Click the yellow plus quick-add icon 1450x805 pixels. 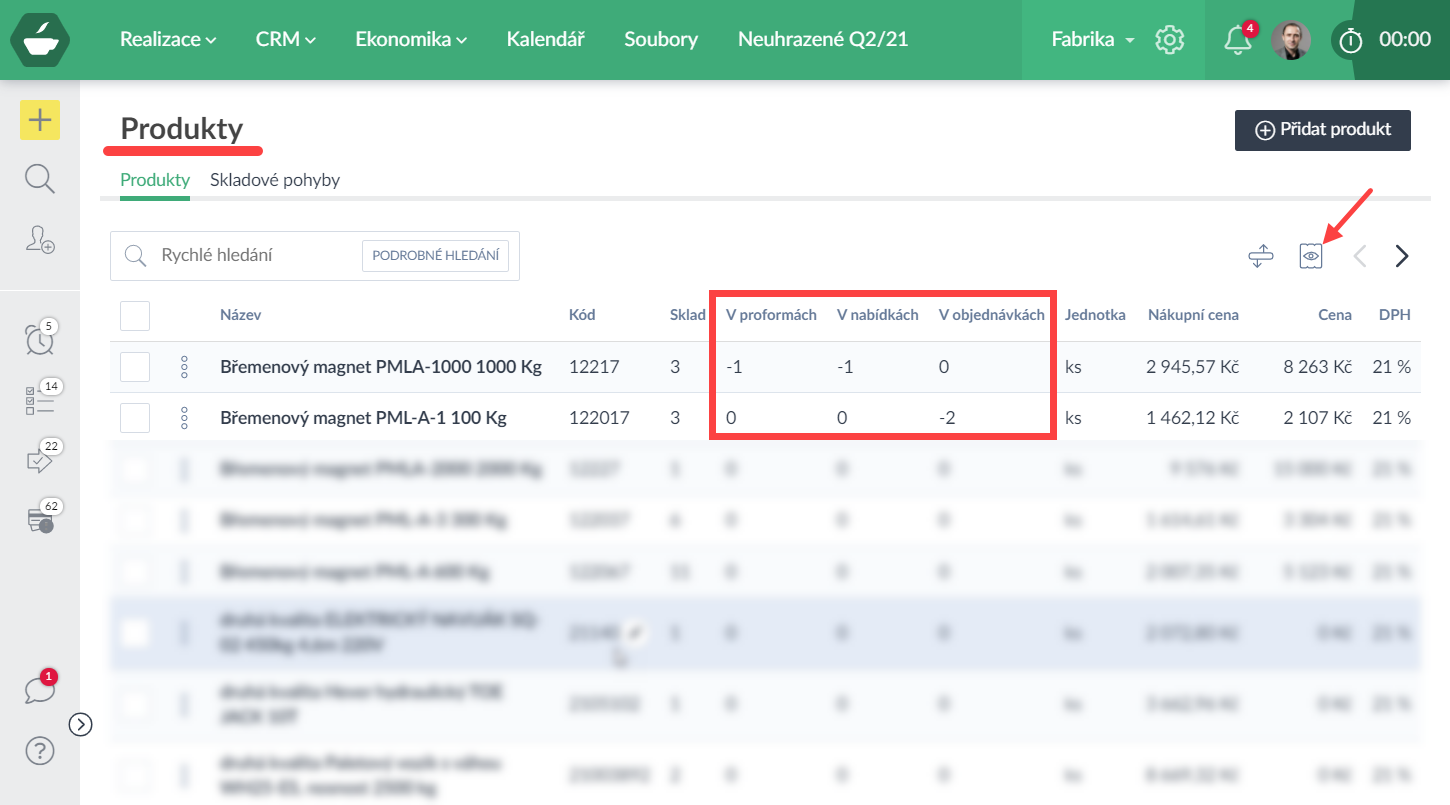point(40,121)
